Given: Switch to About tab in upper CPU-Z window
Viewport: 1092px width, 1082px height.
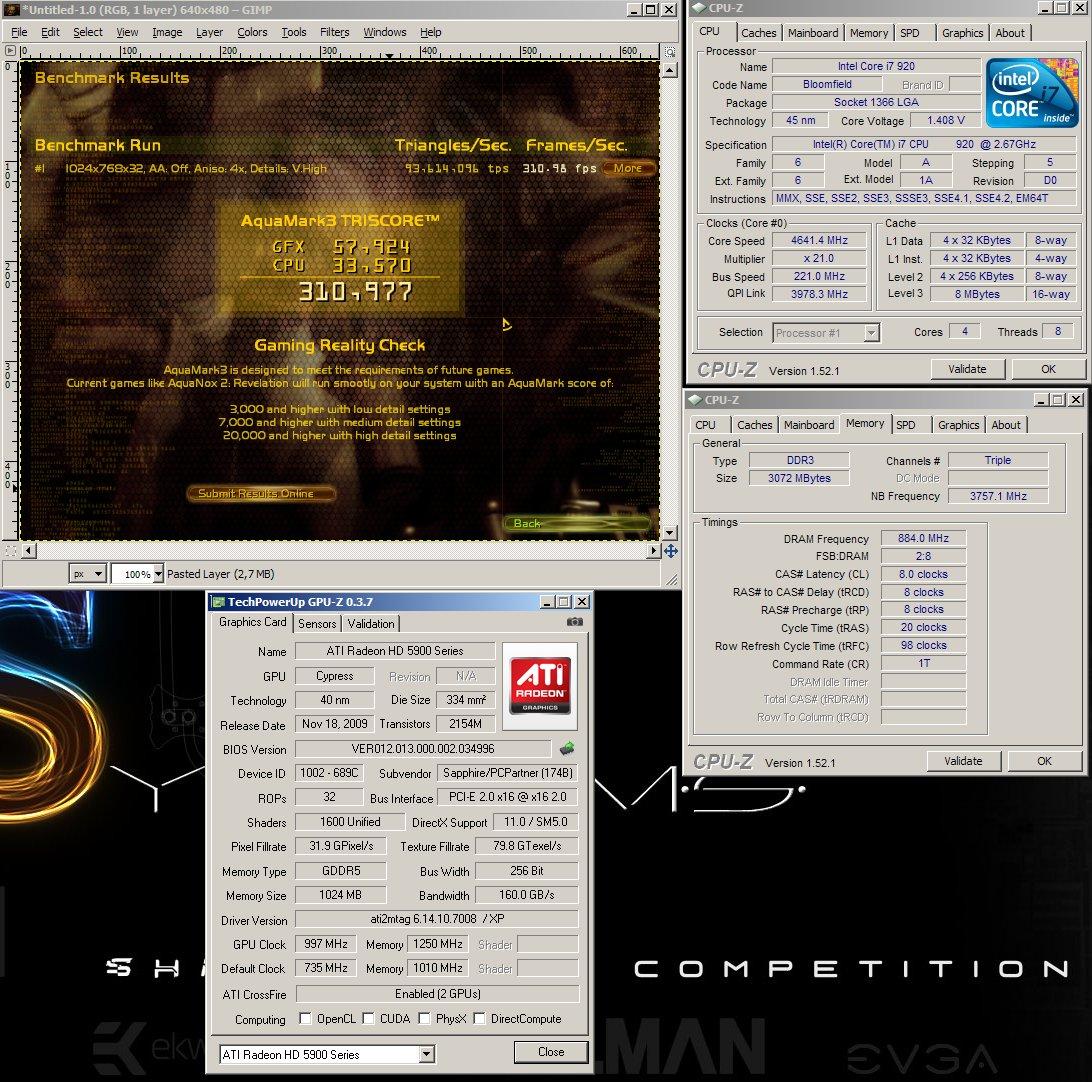Looking at the screenshot, I should [x=1010, y=33].
